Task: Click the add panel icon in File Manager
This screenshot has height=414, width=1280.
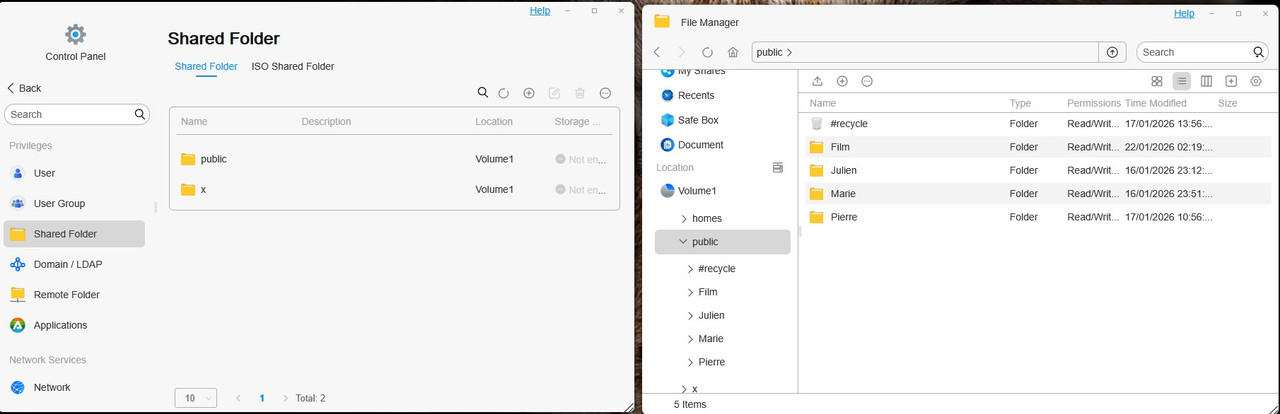Action: (x=1231, y=81)
